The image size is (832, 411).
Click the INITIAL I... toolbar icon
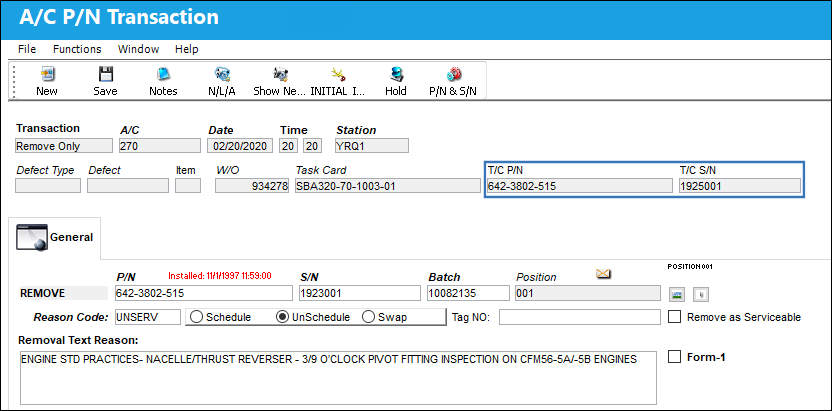[x=338, y=74]
